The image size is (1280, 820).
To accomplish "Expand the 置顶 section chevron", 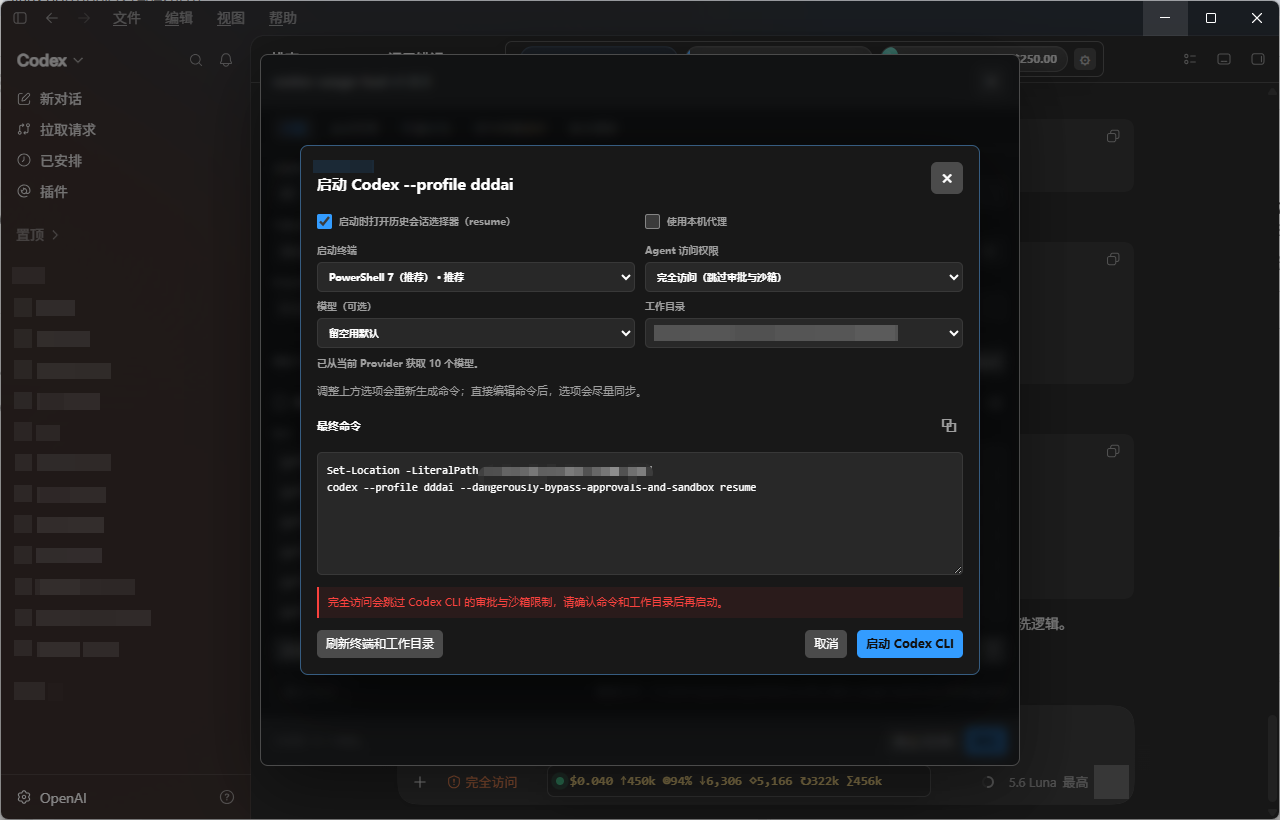I will pyautogui.click(x=55, y=235).
